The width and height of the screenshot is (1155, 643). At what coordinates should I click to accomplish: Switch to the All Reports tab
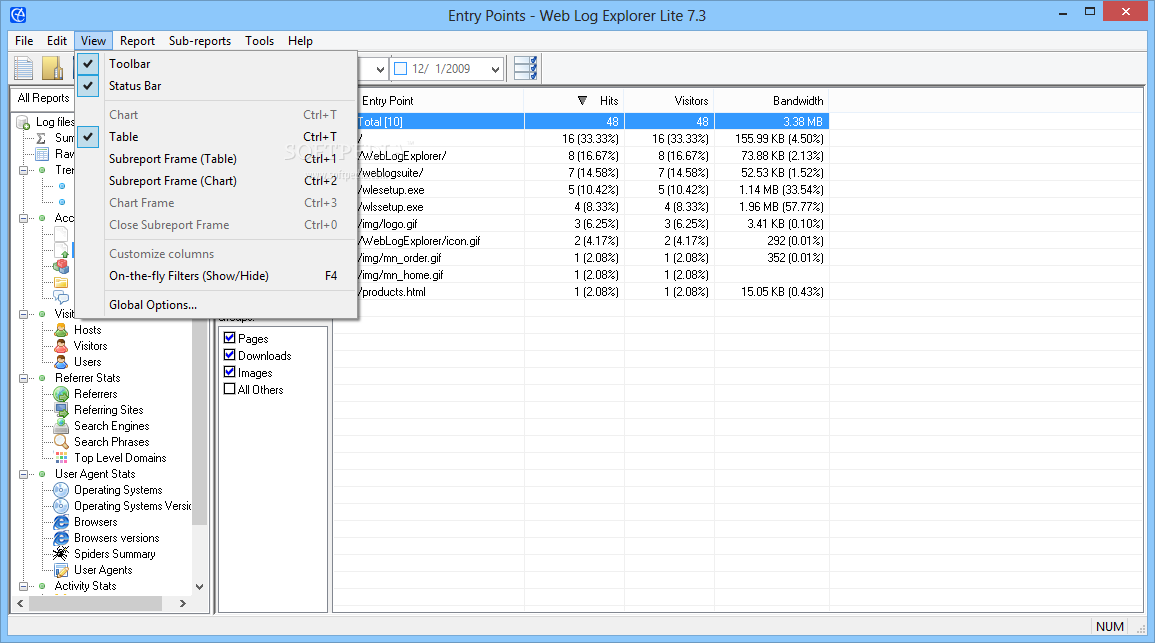(43, 98)
